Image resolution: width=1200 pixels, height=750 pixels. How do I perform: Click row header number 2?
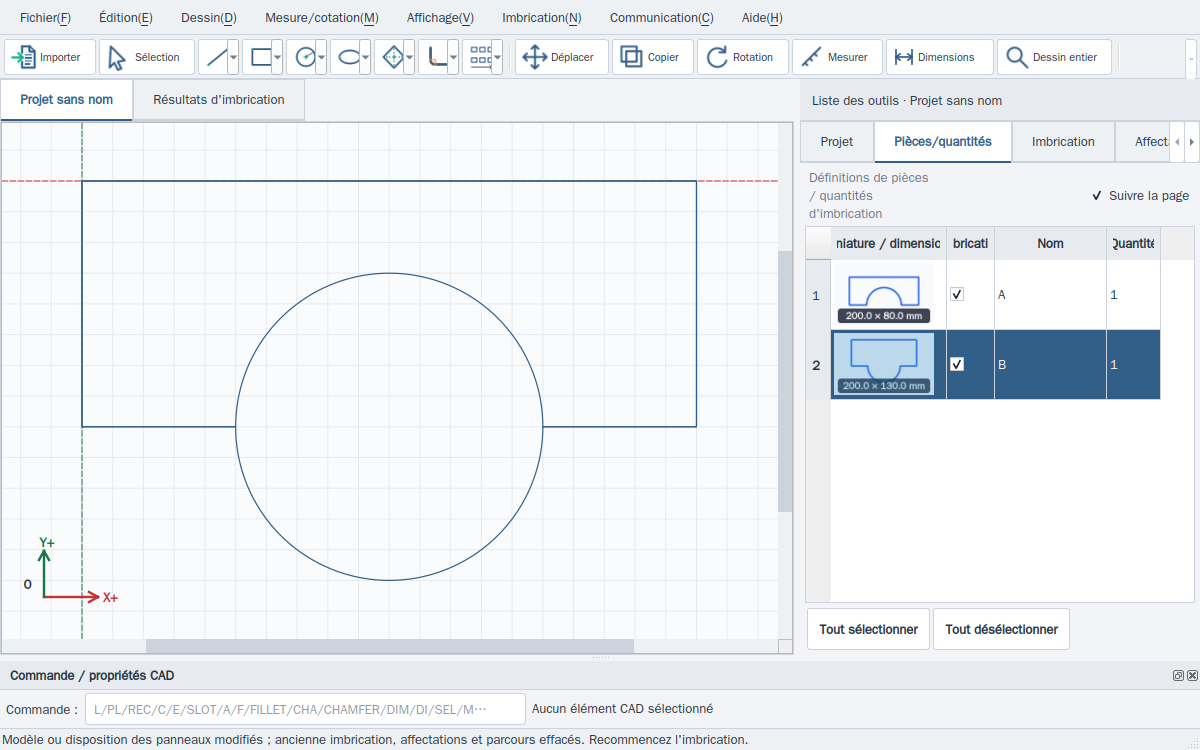click(x=818, y=365)
